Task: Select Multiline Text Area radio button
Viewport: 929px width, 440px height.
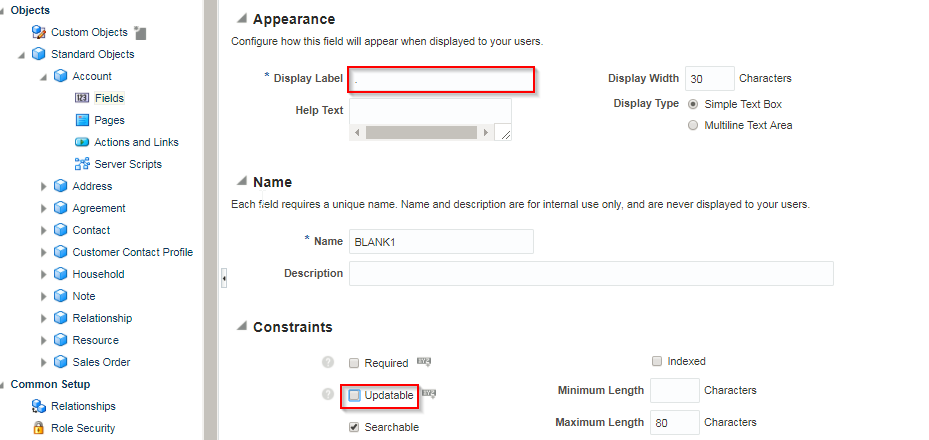Action: tap(693, 126)
